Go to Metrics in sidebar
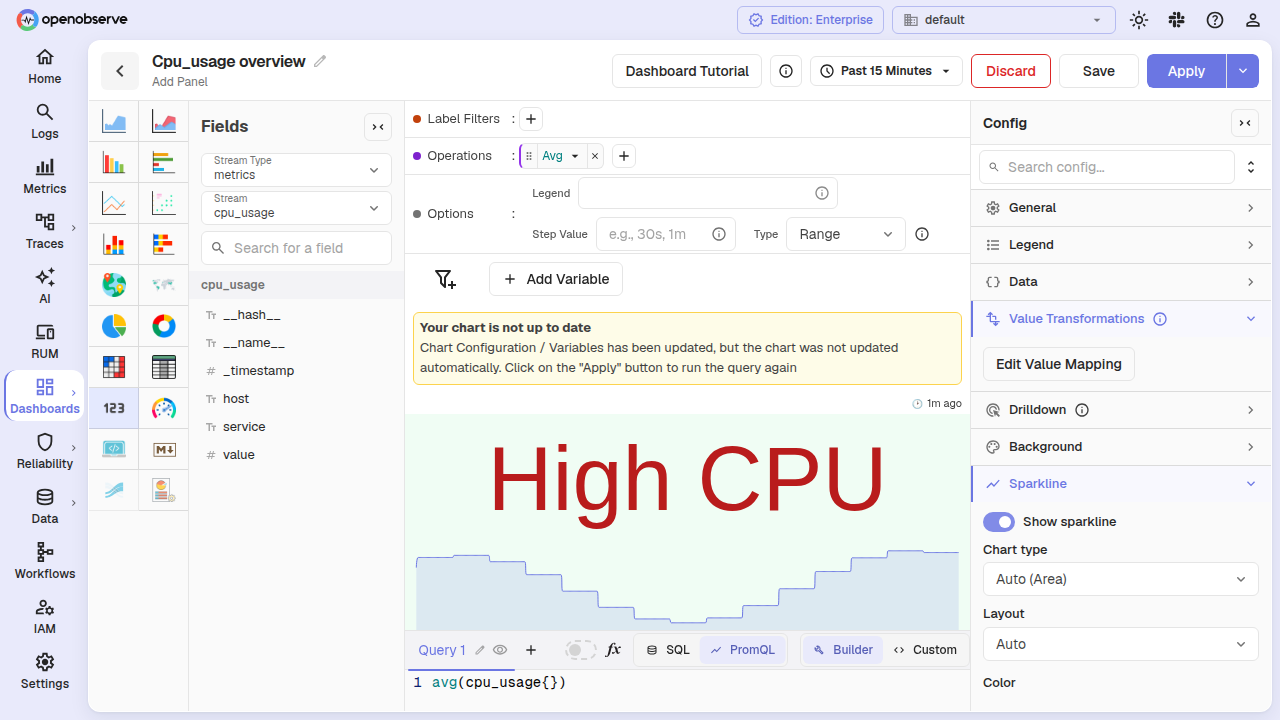Screen dimensions: 1280x720 coord(45,176)
